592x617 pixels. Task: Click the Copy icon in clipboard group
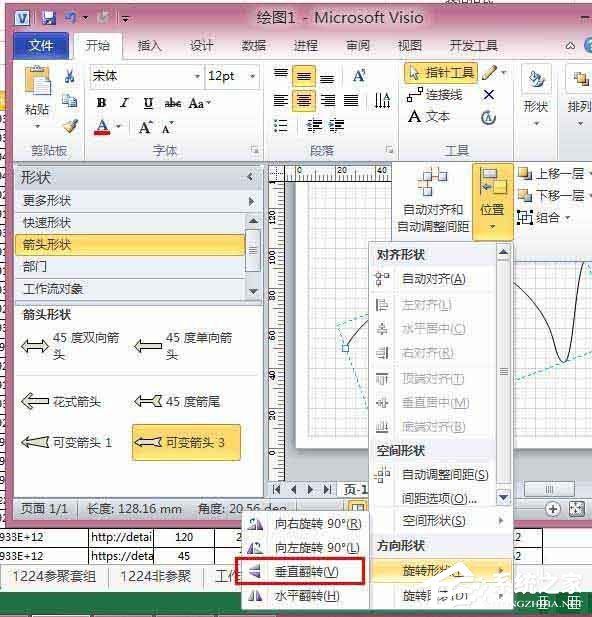70,101
